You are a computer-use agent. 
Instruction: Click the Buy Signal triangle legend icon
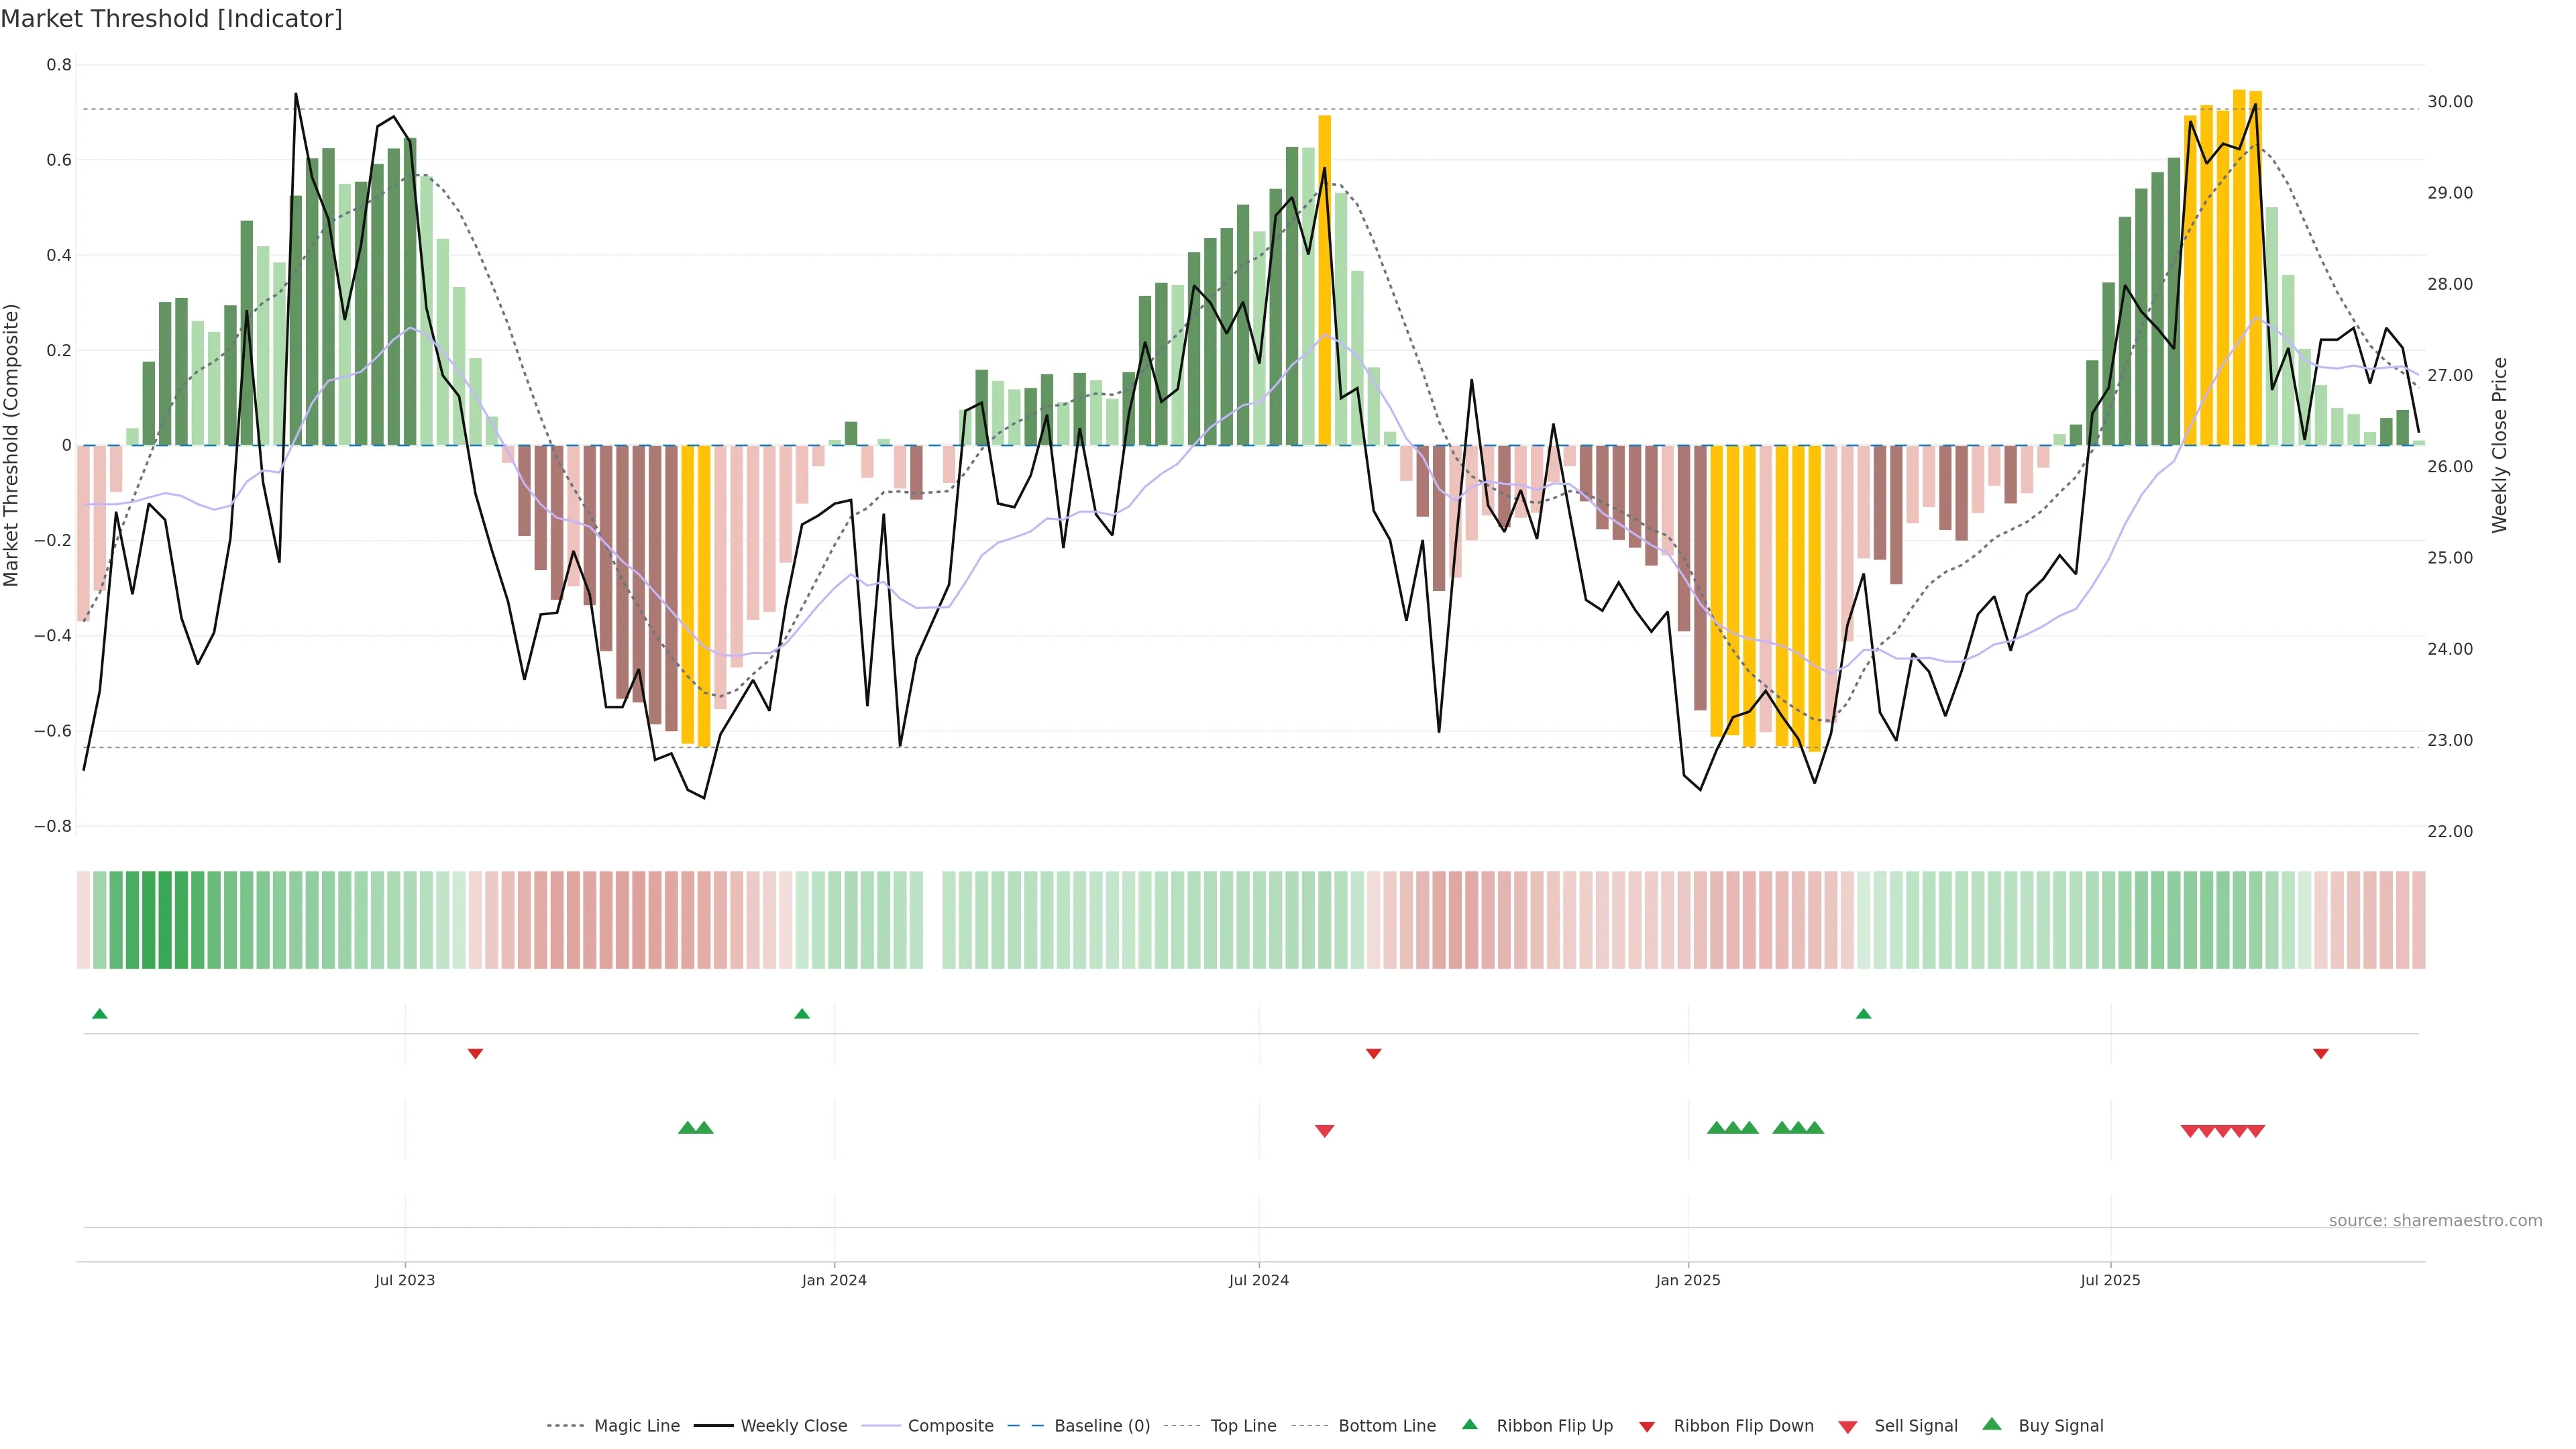tap(1991, 1424)
